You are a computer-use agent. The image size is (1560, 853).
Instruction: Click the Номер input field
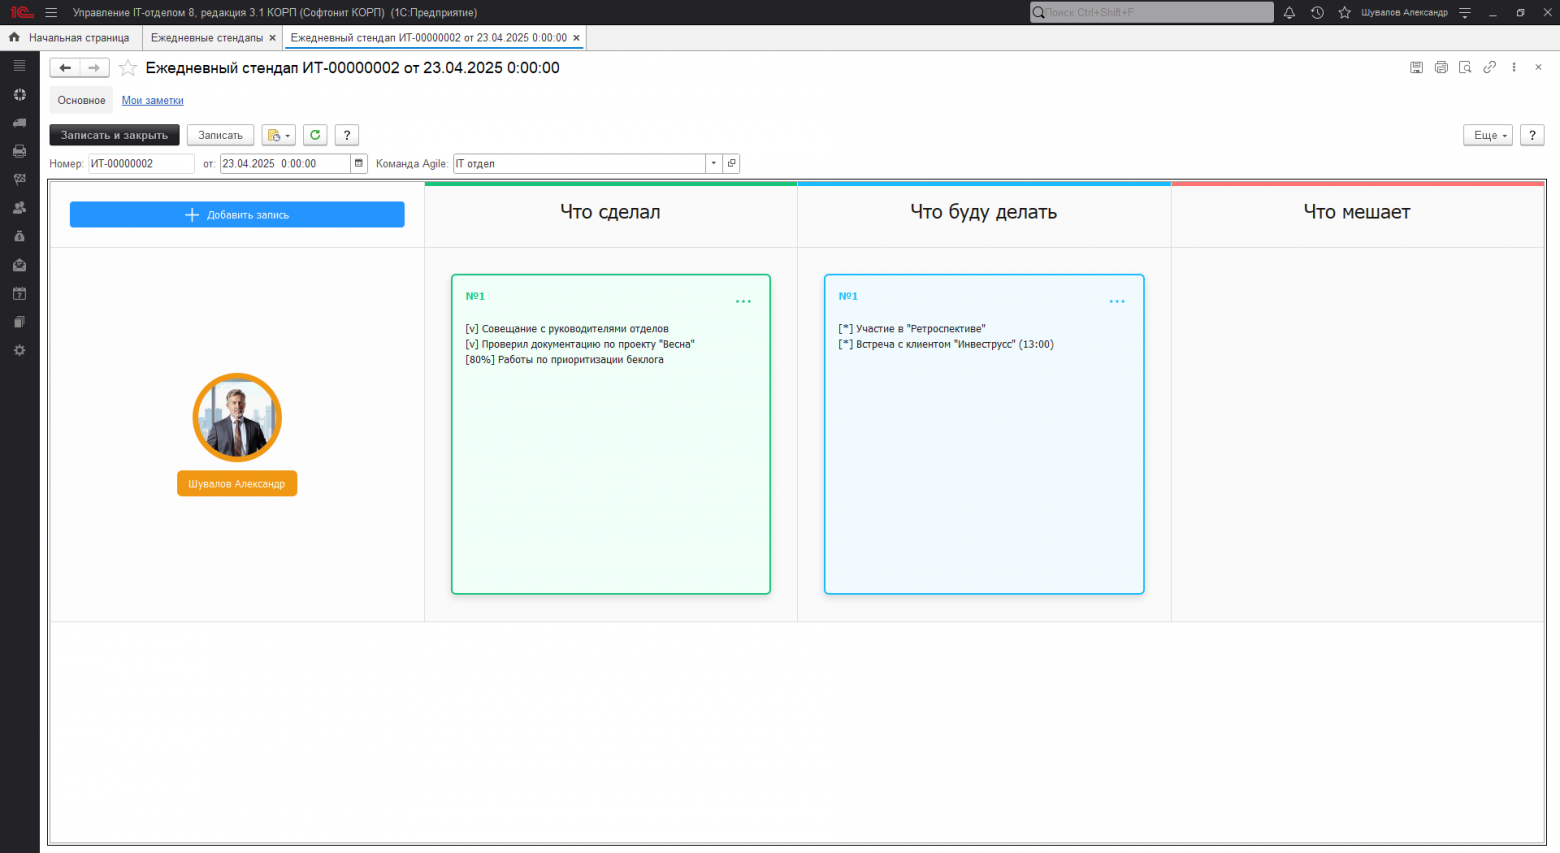(x=141, y=163)
